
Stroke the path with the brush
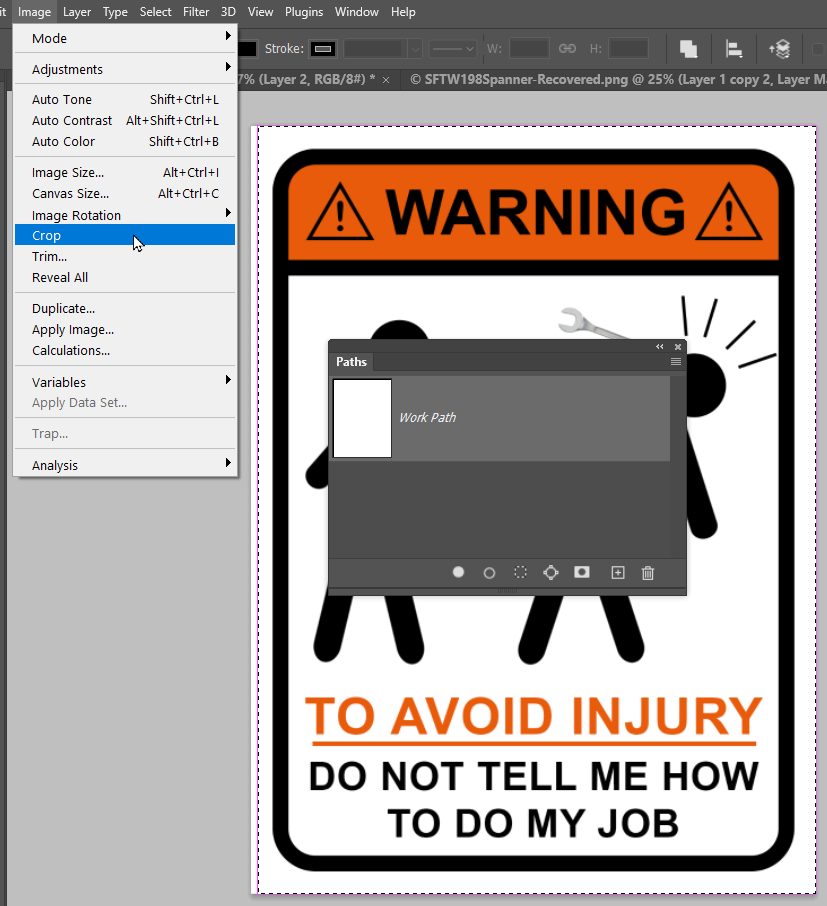pos(489,571)
